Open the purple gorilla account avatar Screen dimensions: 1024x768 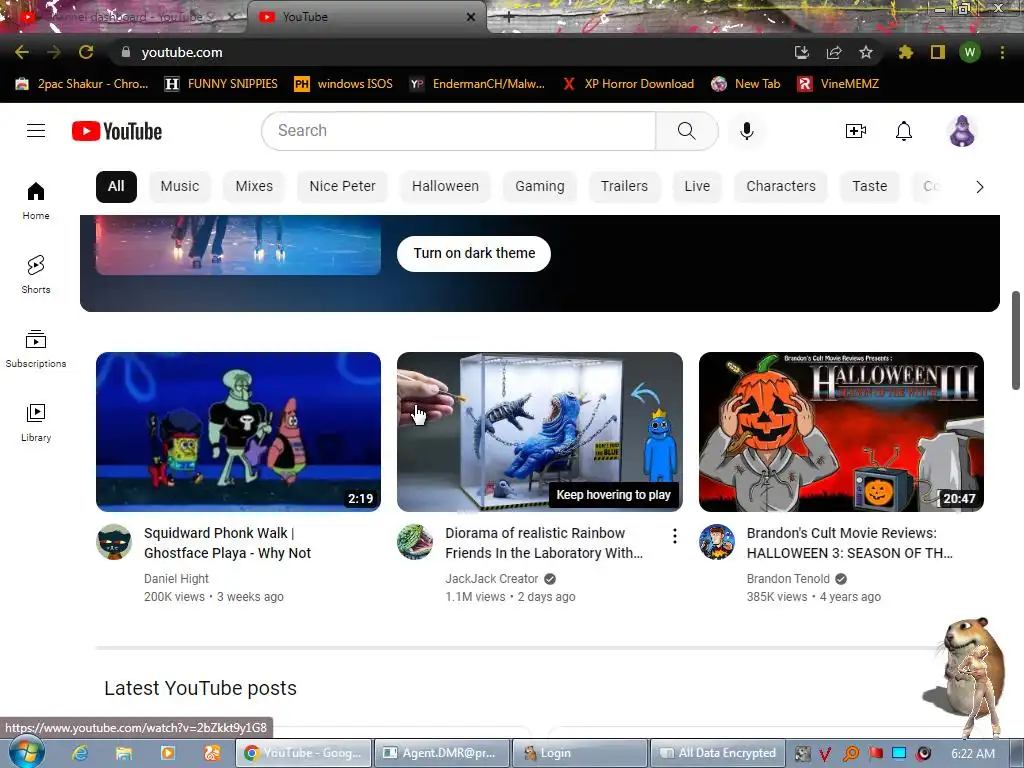[x=962, y=131]
